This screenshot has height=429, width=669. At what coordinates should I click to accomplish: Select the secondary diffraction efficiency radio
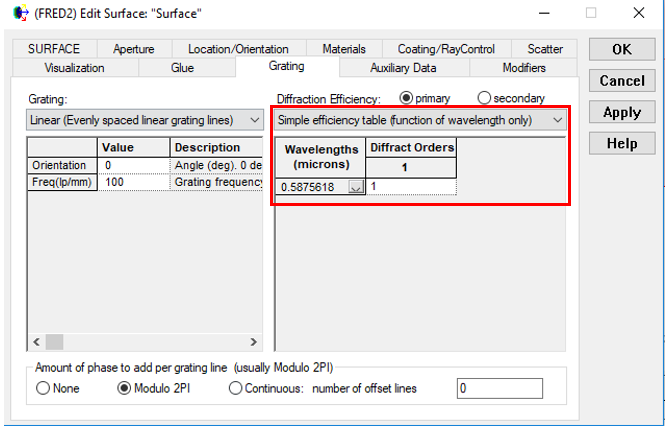coord(485,98)
